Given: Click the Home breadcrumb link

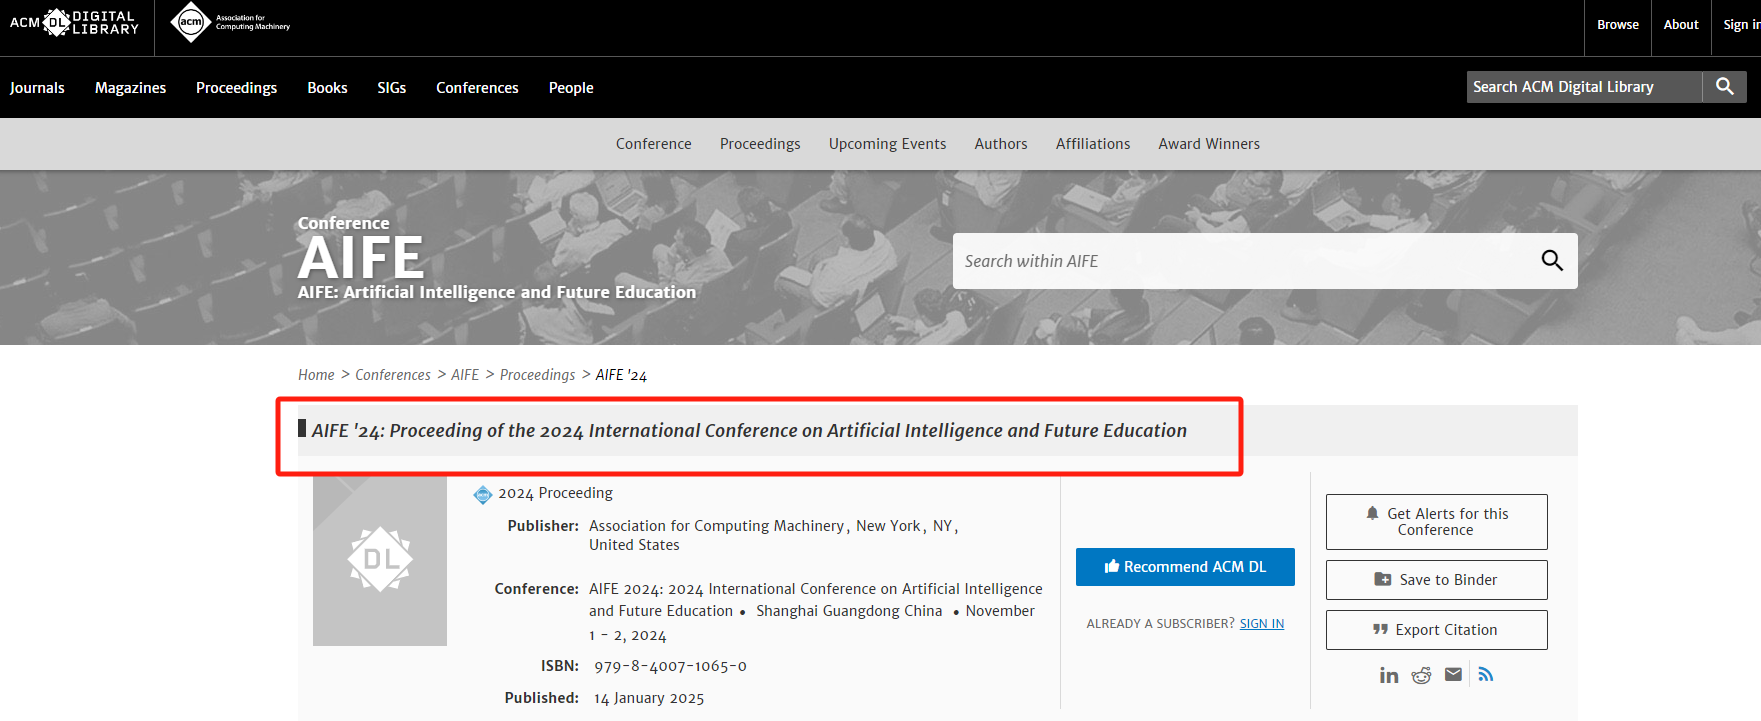Looking at the screenshot, I should (x=316, y=375).
